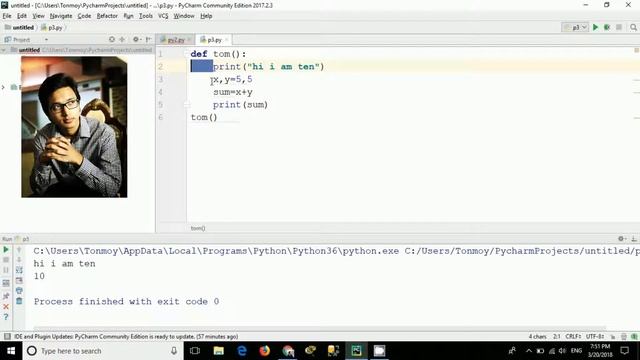Click the print(sum) code line
This screenshot has width=640, height=360.
tap(240, 105)
